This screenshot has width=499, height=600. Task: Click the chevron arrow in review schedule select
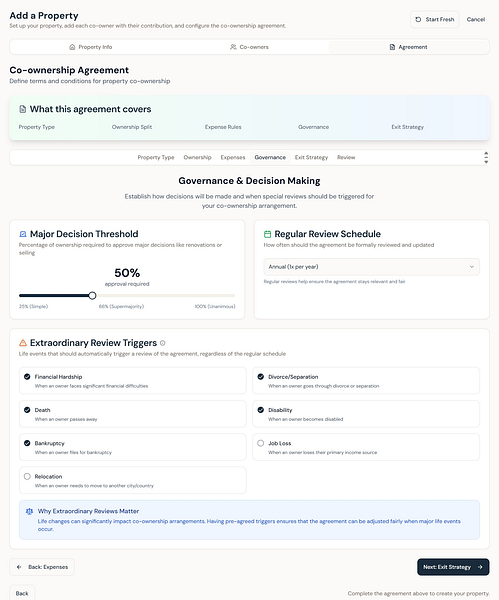(472, 267)
